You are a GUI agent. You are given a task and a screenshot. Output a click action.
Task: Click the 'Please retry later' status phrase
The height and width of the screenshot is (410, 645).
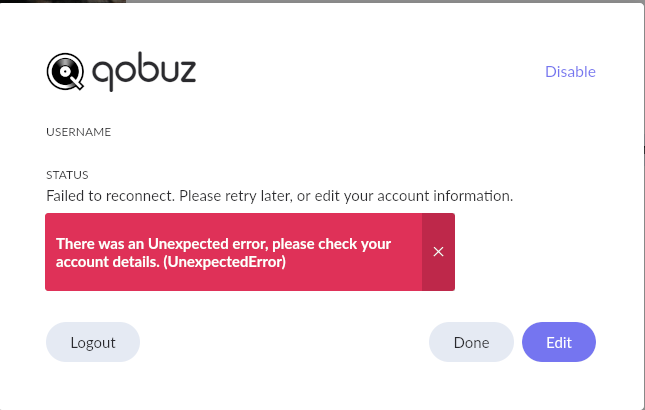pyautogui.click(x=235, y=196)
